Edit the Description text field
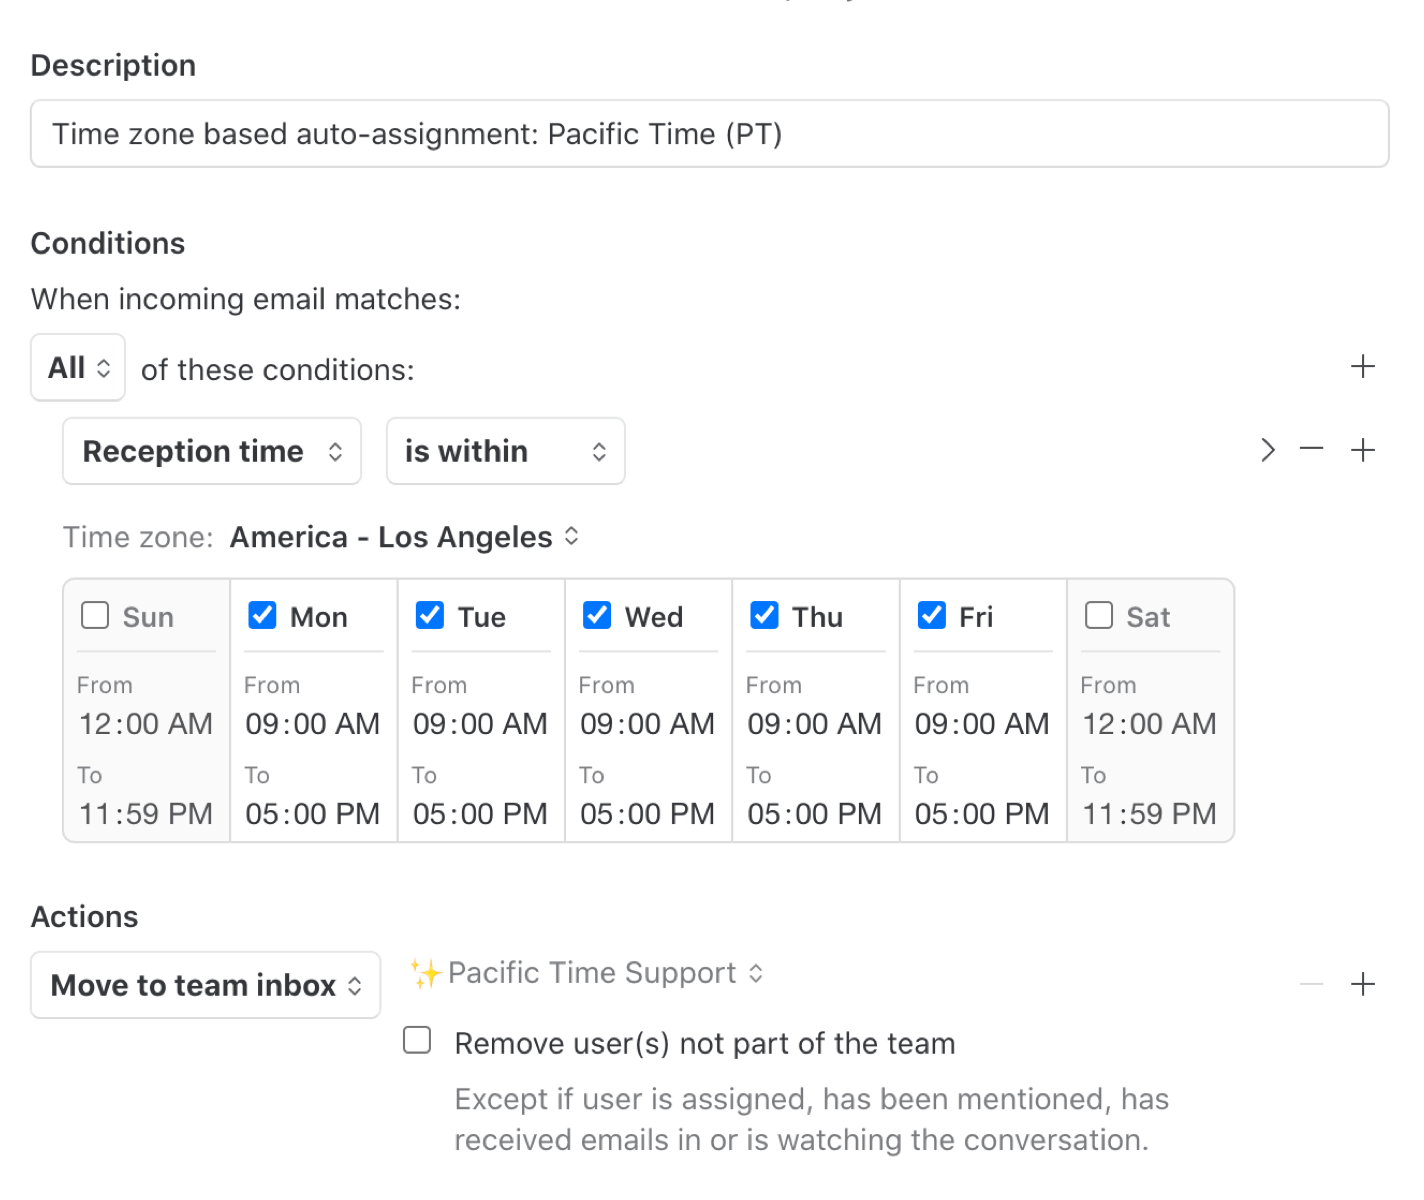Screen dimensions: 1424x1200 point(710,133)
